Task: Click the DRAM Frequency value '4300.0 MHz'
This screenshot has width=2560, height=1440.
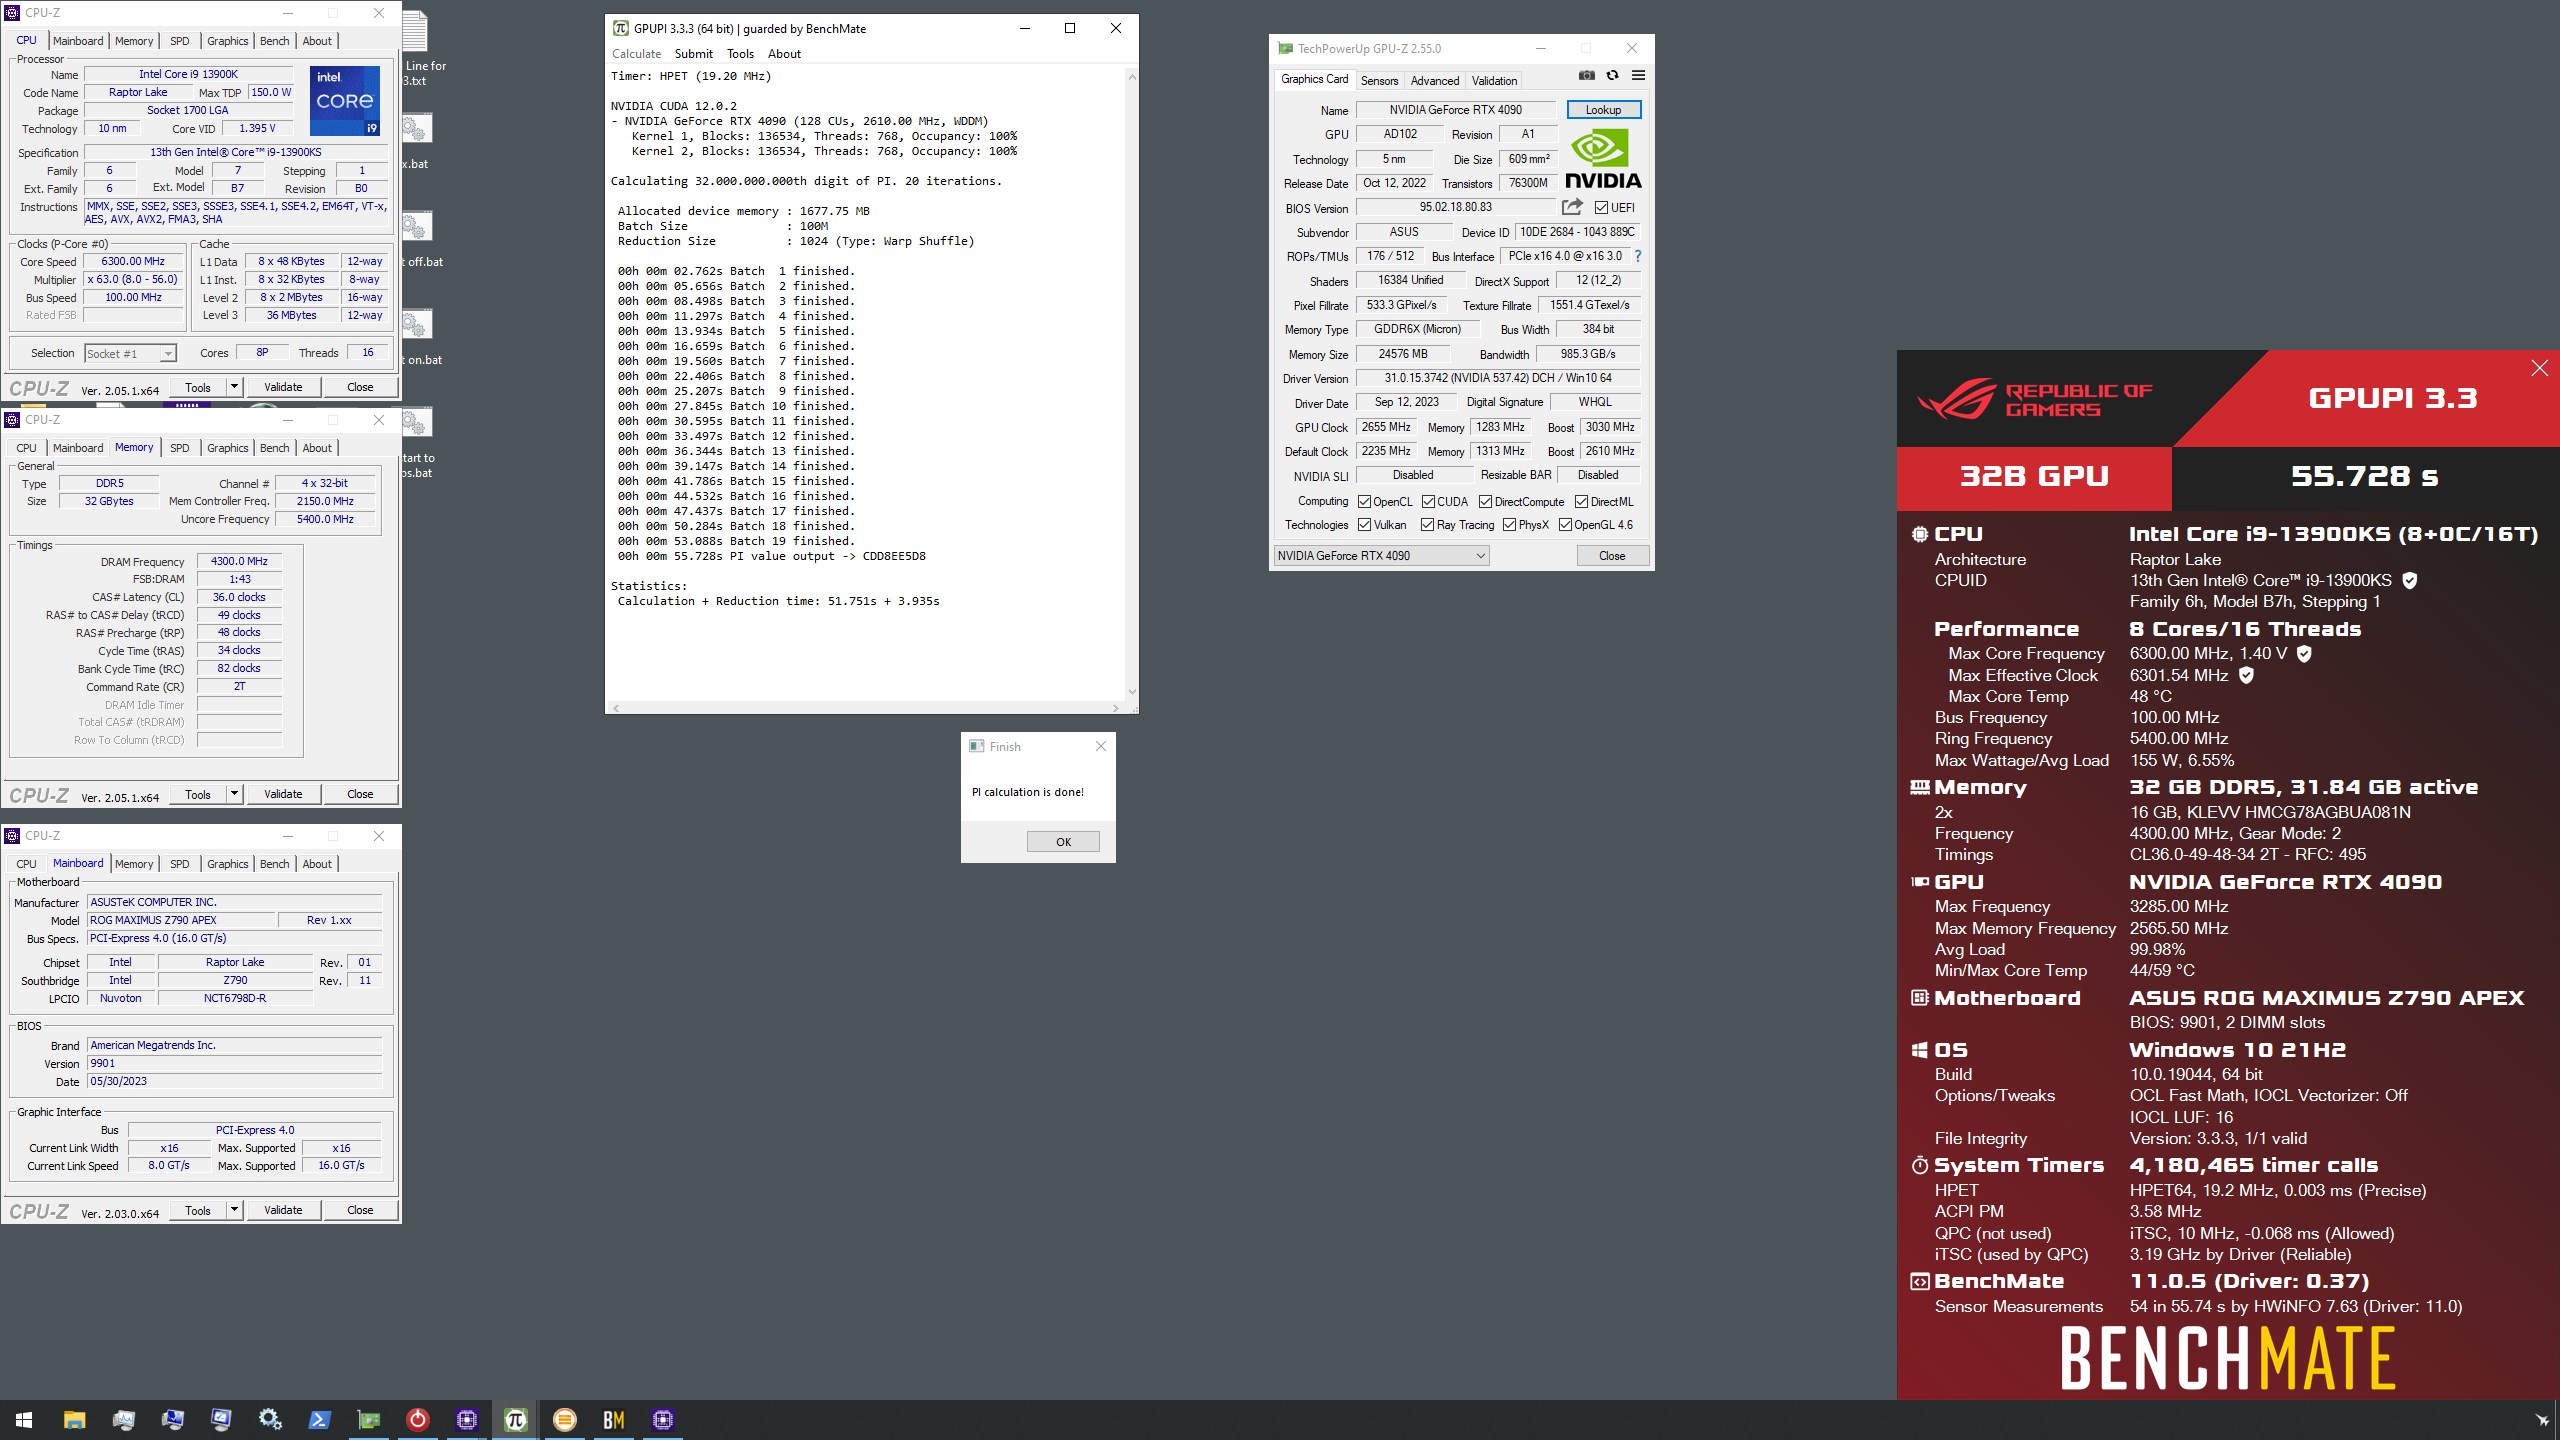Action: click(239, 561)
